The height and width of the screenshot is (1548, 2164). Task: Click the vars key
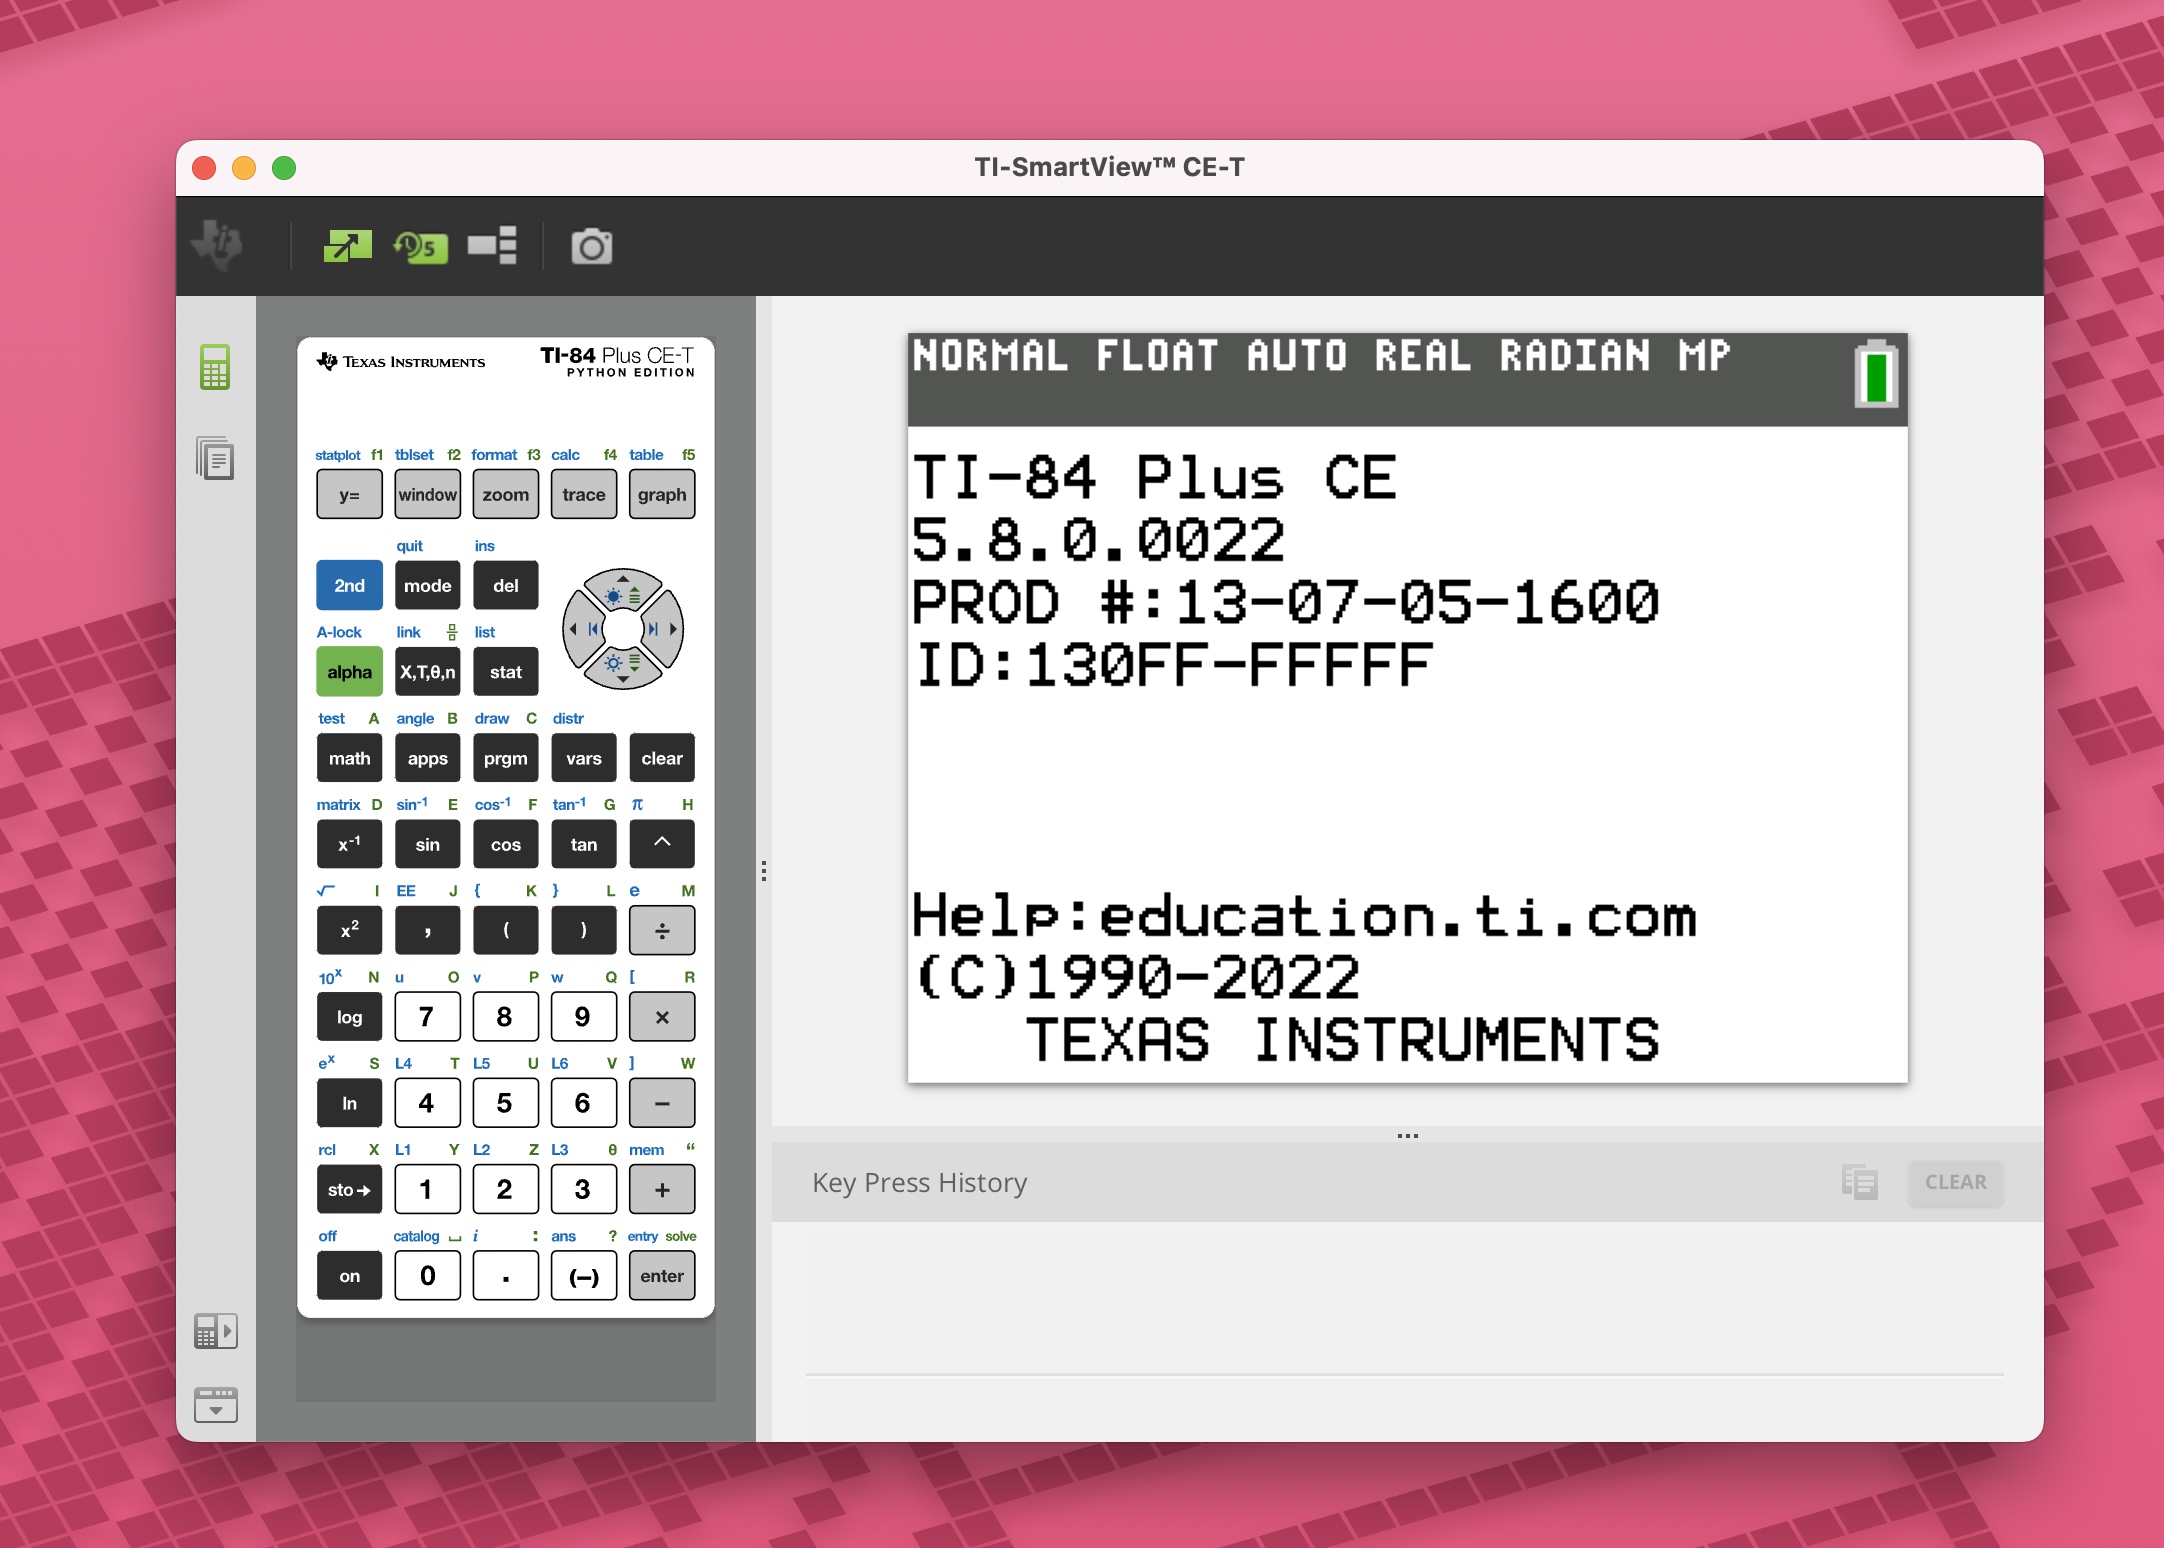pyautogui.click(x=584, y=758)
